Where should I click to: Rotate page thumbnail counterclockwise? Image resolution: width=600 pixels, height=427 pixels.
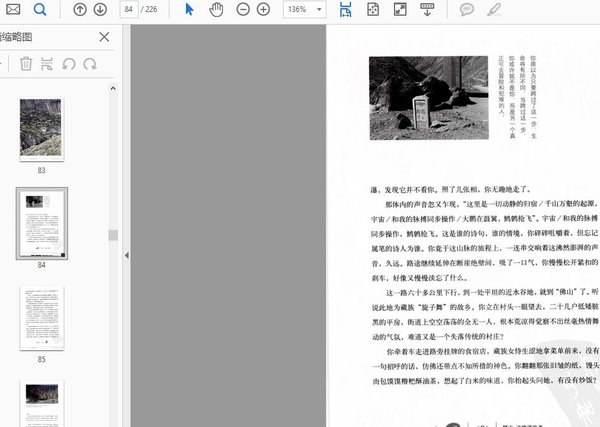click(x=68, y=64)
